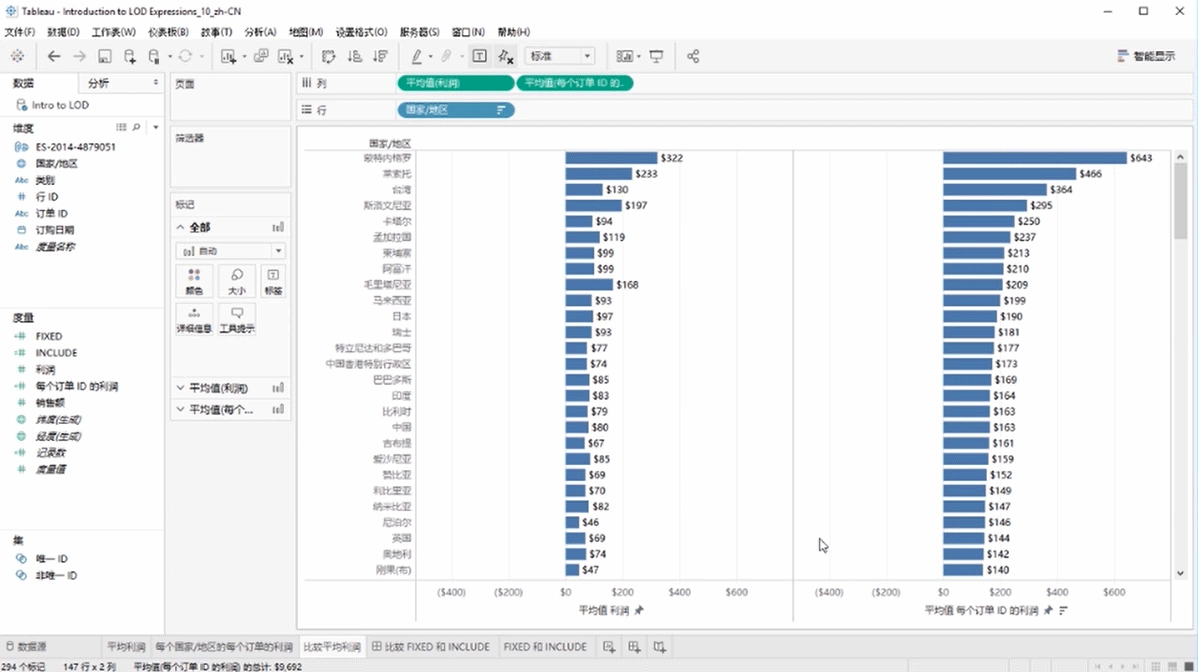Click the dimensions search magnifier icon

(x=137, y=128)
